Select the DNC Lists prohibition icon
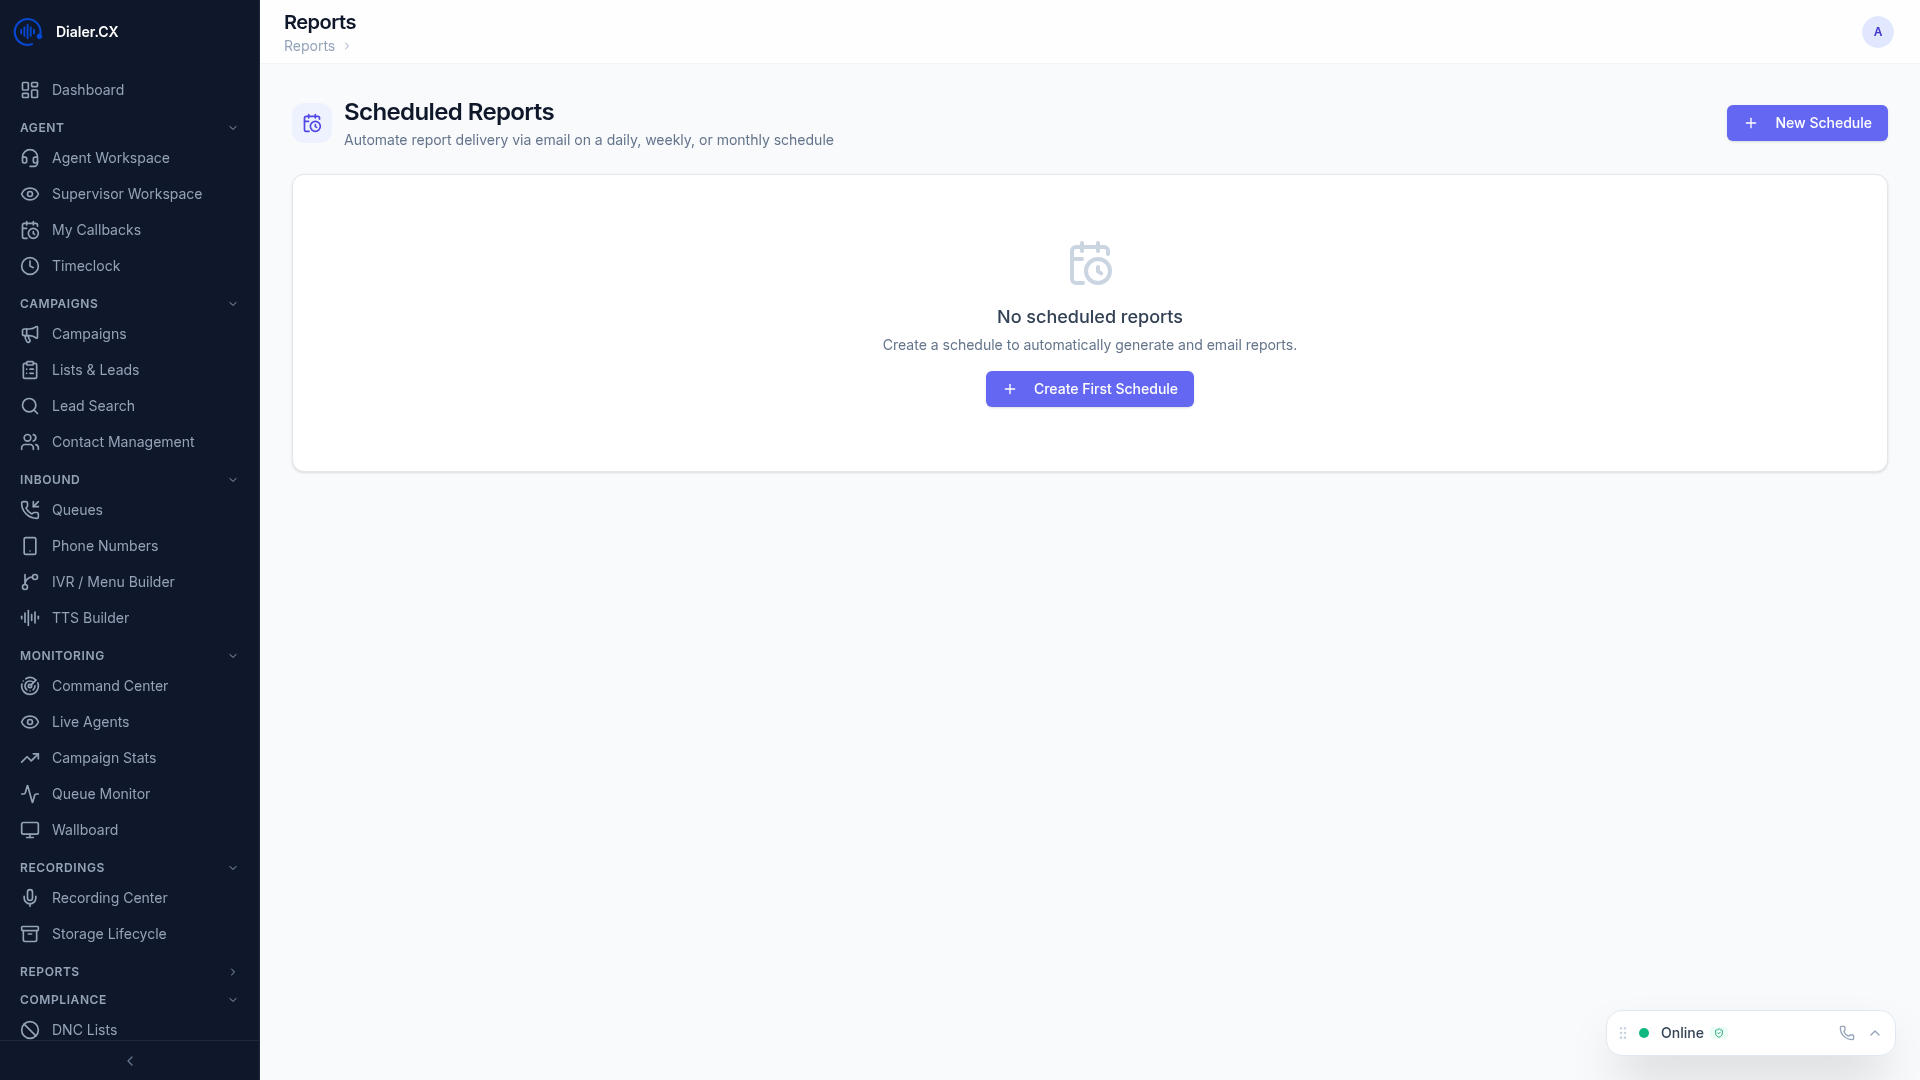The height and width of the screenshot is (1080, 1920). pos(30,1030)
